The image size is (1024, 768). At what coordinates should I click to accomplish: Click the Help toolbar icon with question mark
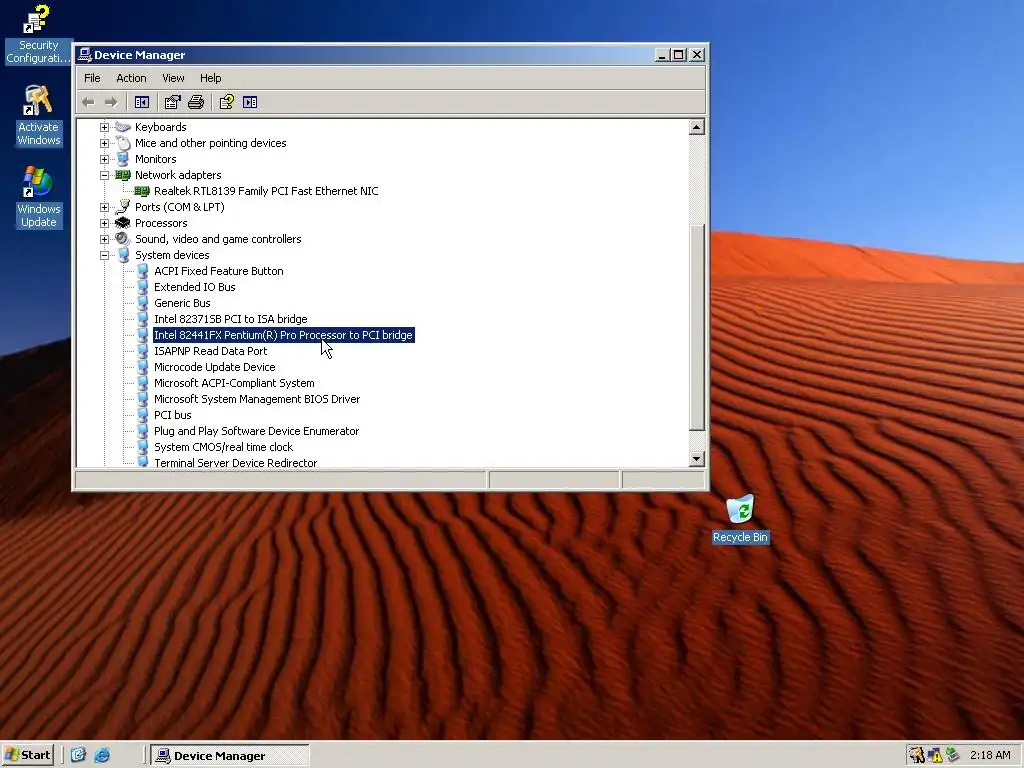coord(227,102)
